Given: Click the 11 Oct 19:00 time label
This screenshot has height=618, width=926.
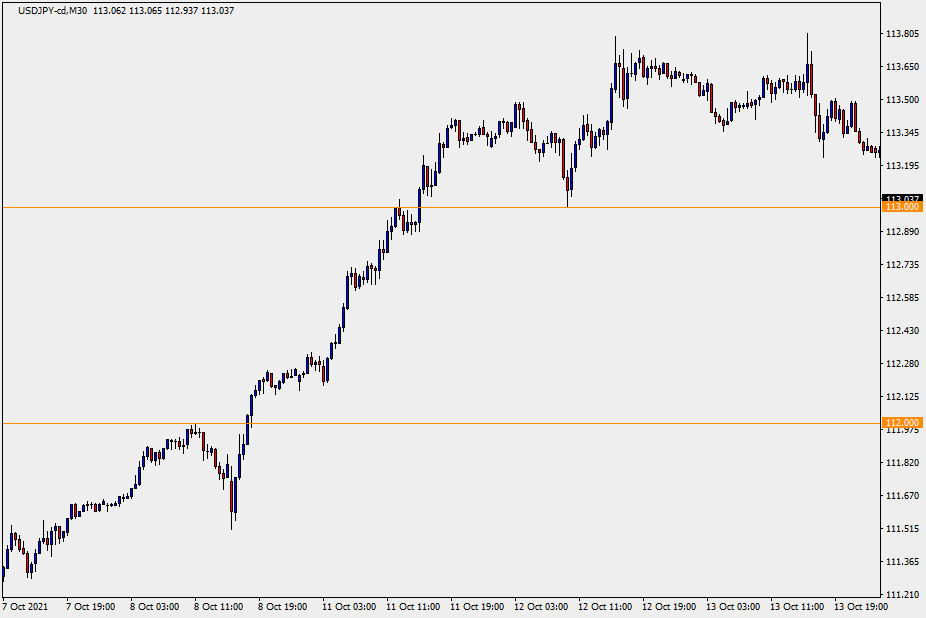Looking at the screenshot, I should [x=475, y=606].
